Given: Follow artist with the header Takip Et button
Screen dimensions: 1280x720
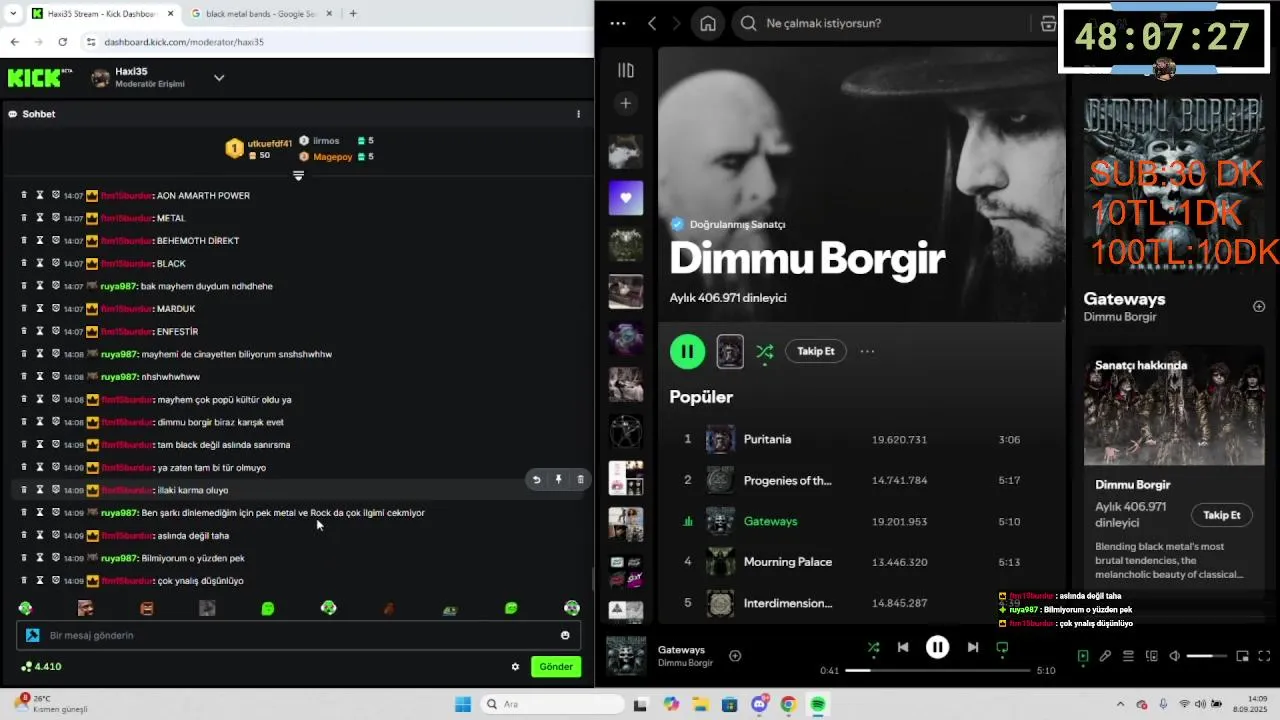Looking at the screenshot, I should tap(816, 351).
